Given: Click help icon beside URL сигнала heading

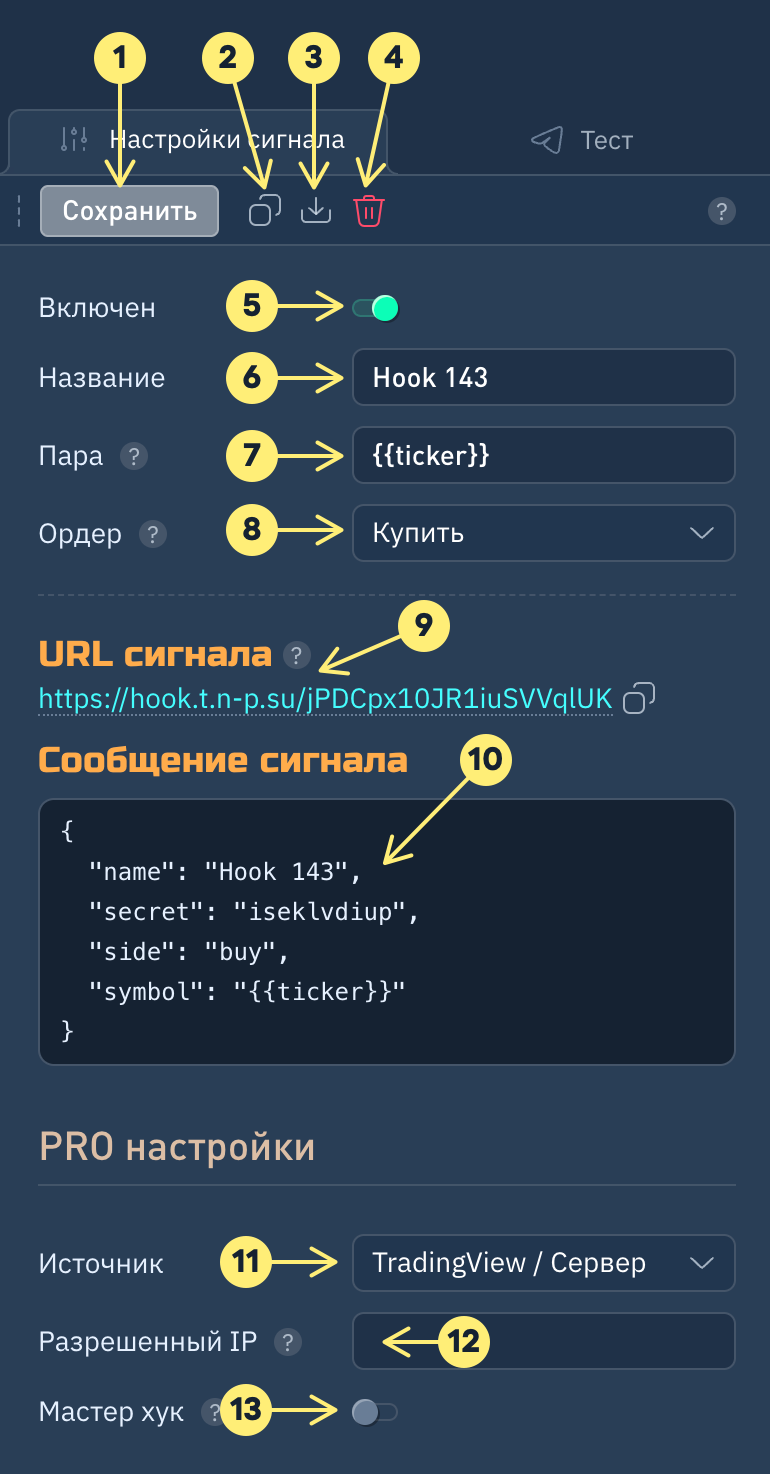Looking at the screenshot, I should tap(296, 655).
